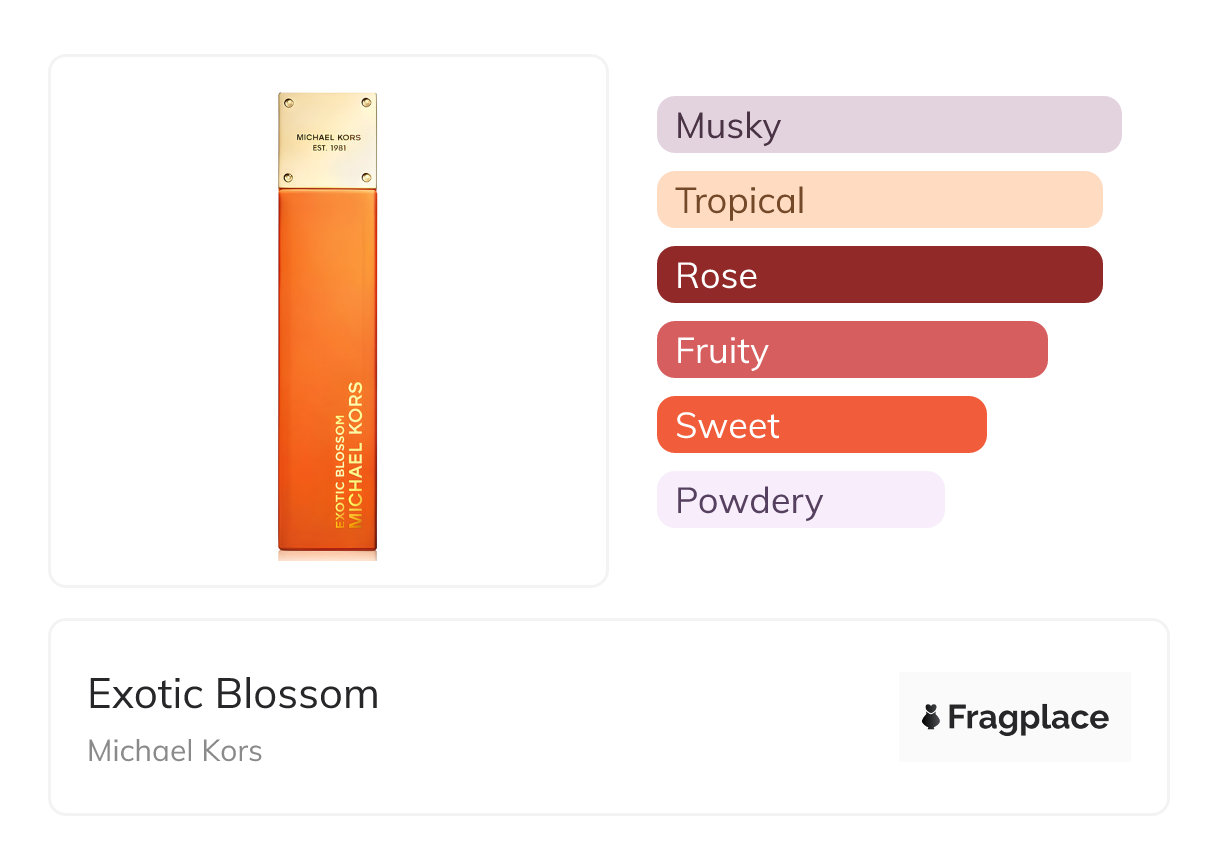
Task: Select the peach Tropical accord bar
Action: (879, 200)
